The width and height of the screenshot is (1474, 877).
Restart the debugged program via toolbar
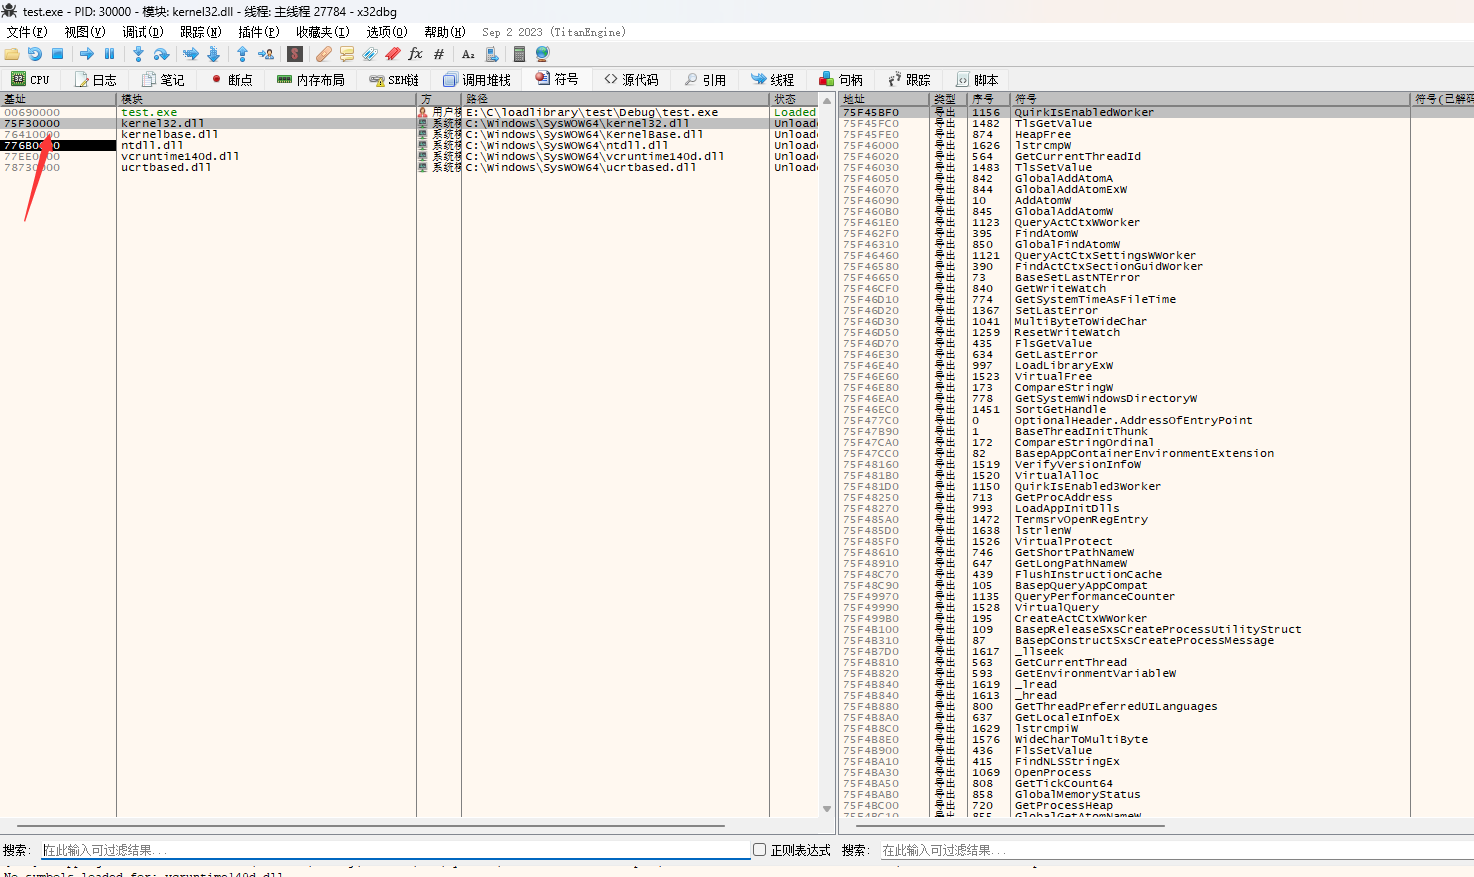[35, 54]
